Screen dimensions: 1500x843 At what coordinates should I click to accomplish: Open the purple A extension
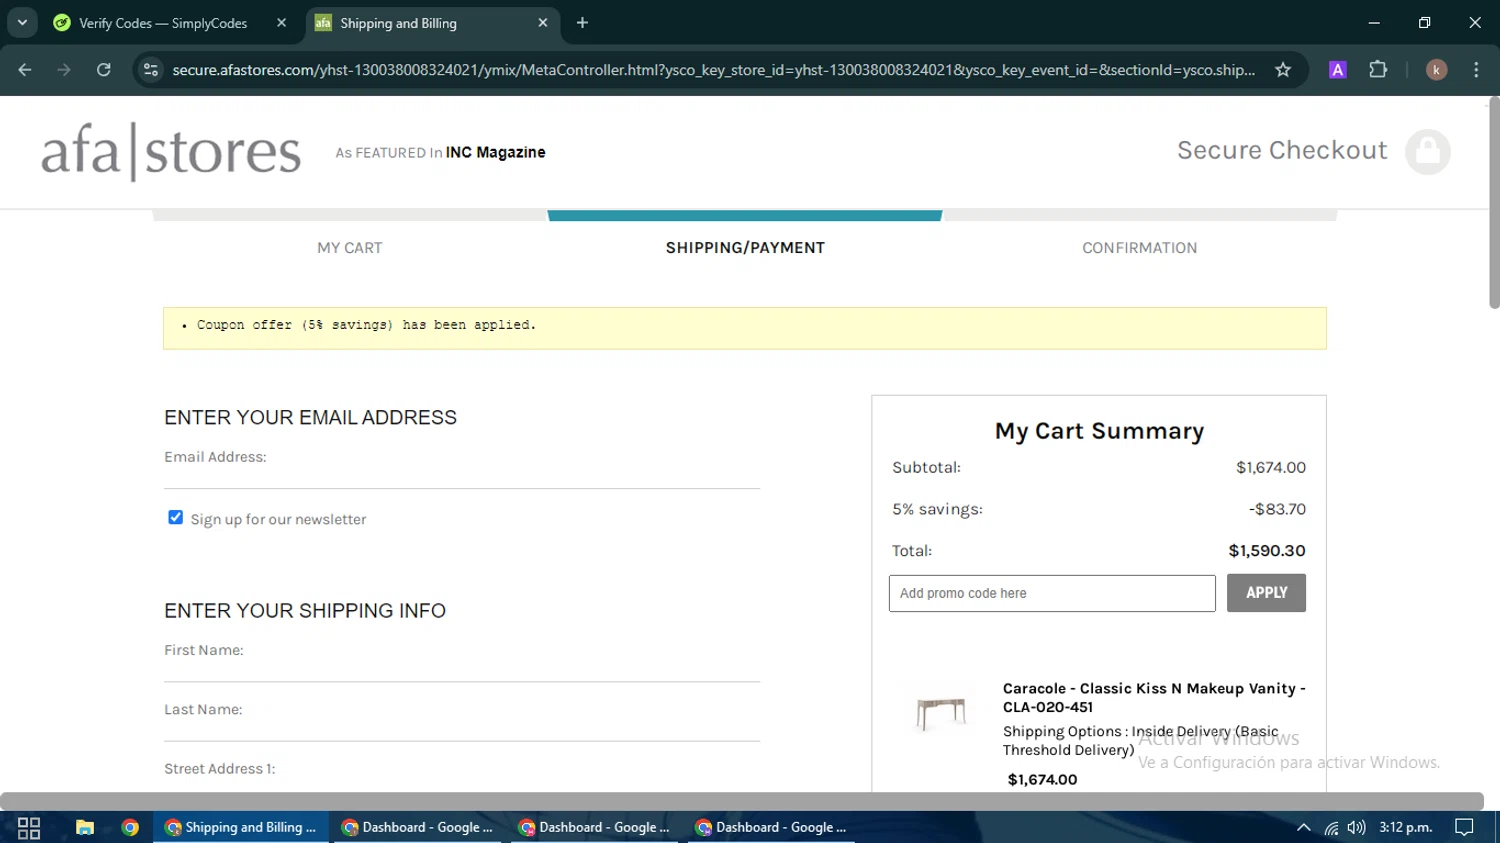(x=1337, y=70)
